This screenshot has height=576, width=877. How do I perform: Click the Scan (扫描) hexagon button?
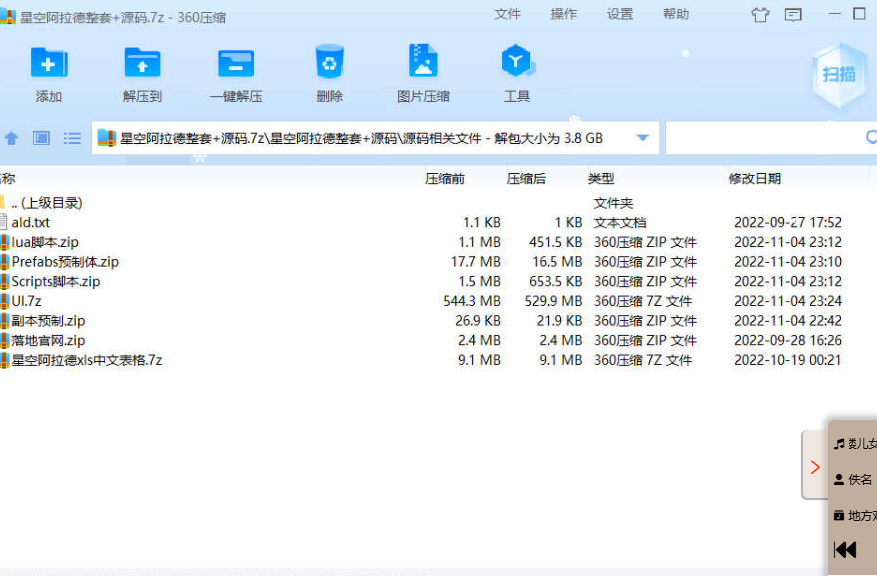839,74
